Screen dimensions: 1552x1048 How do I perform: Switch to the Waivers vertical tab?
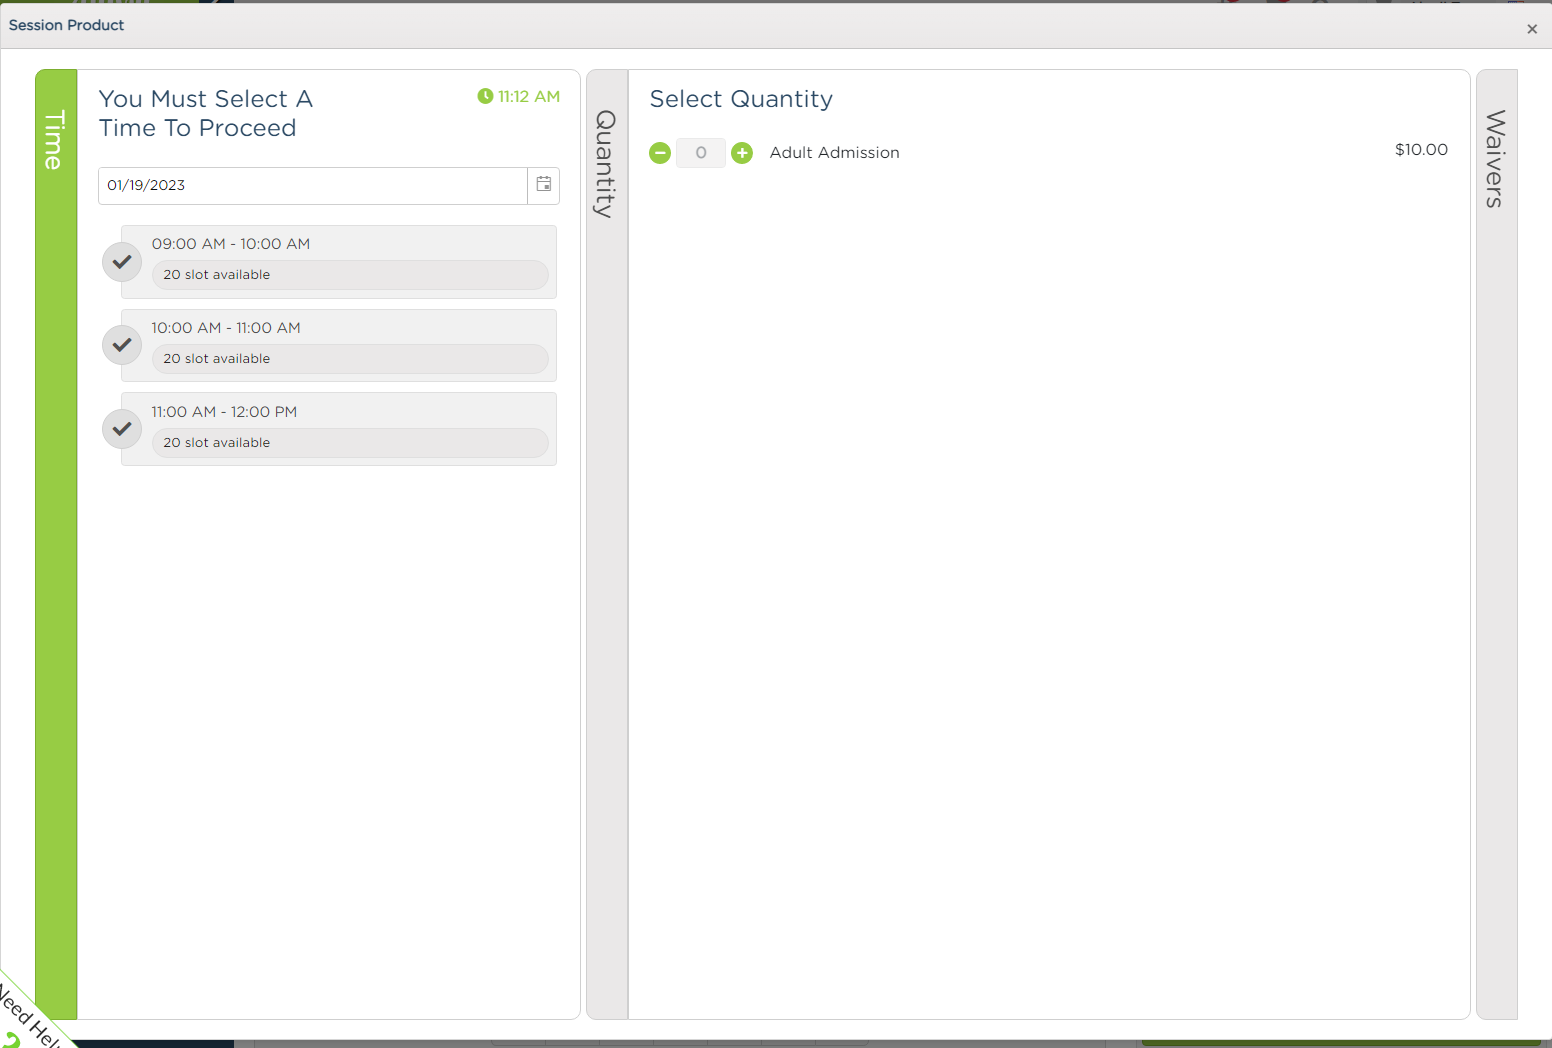1496,544
